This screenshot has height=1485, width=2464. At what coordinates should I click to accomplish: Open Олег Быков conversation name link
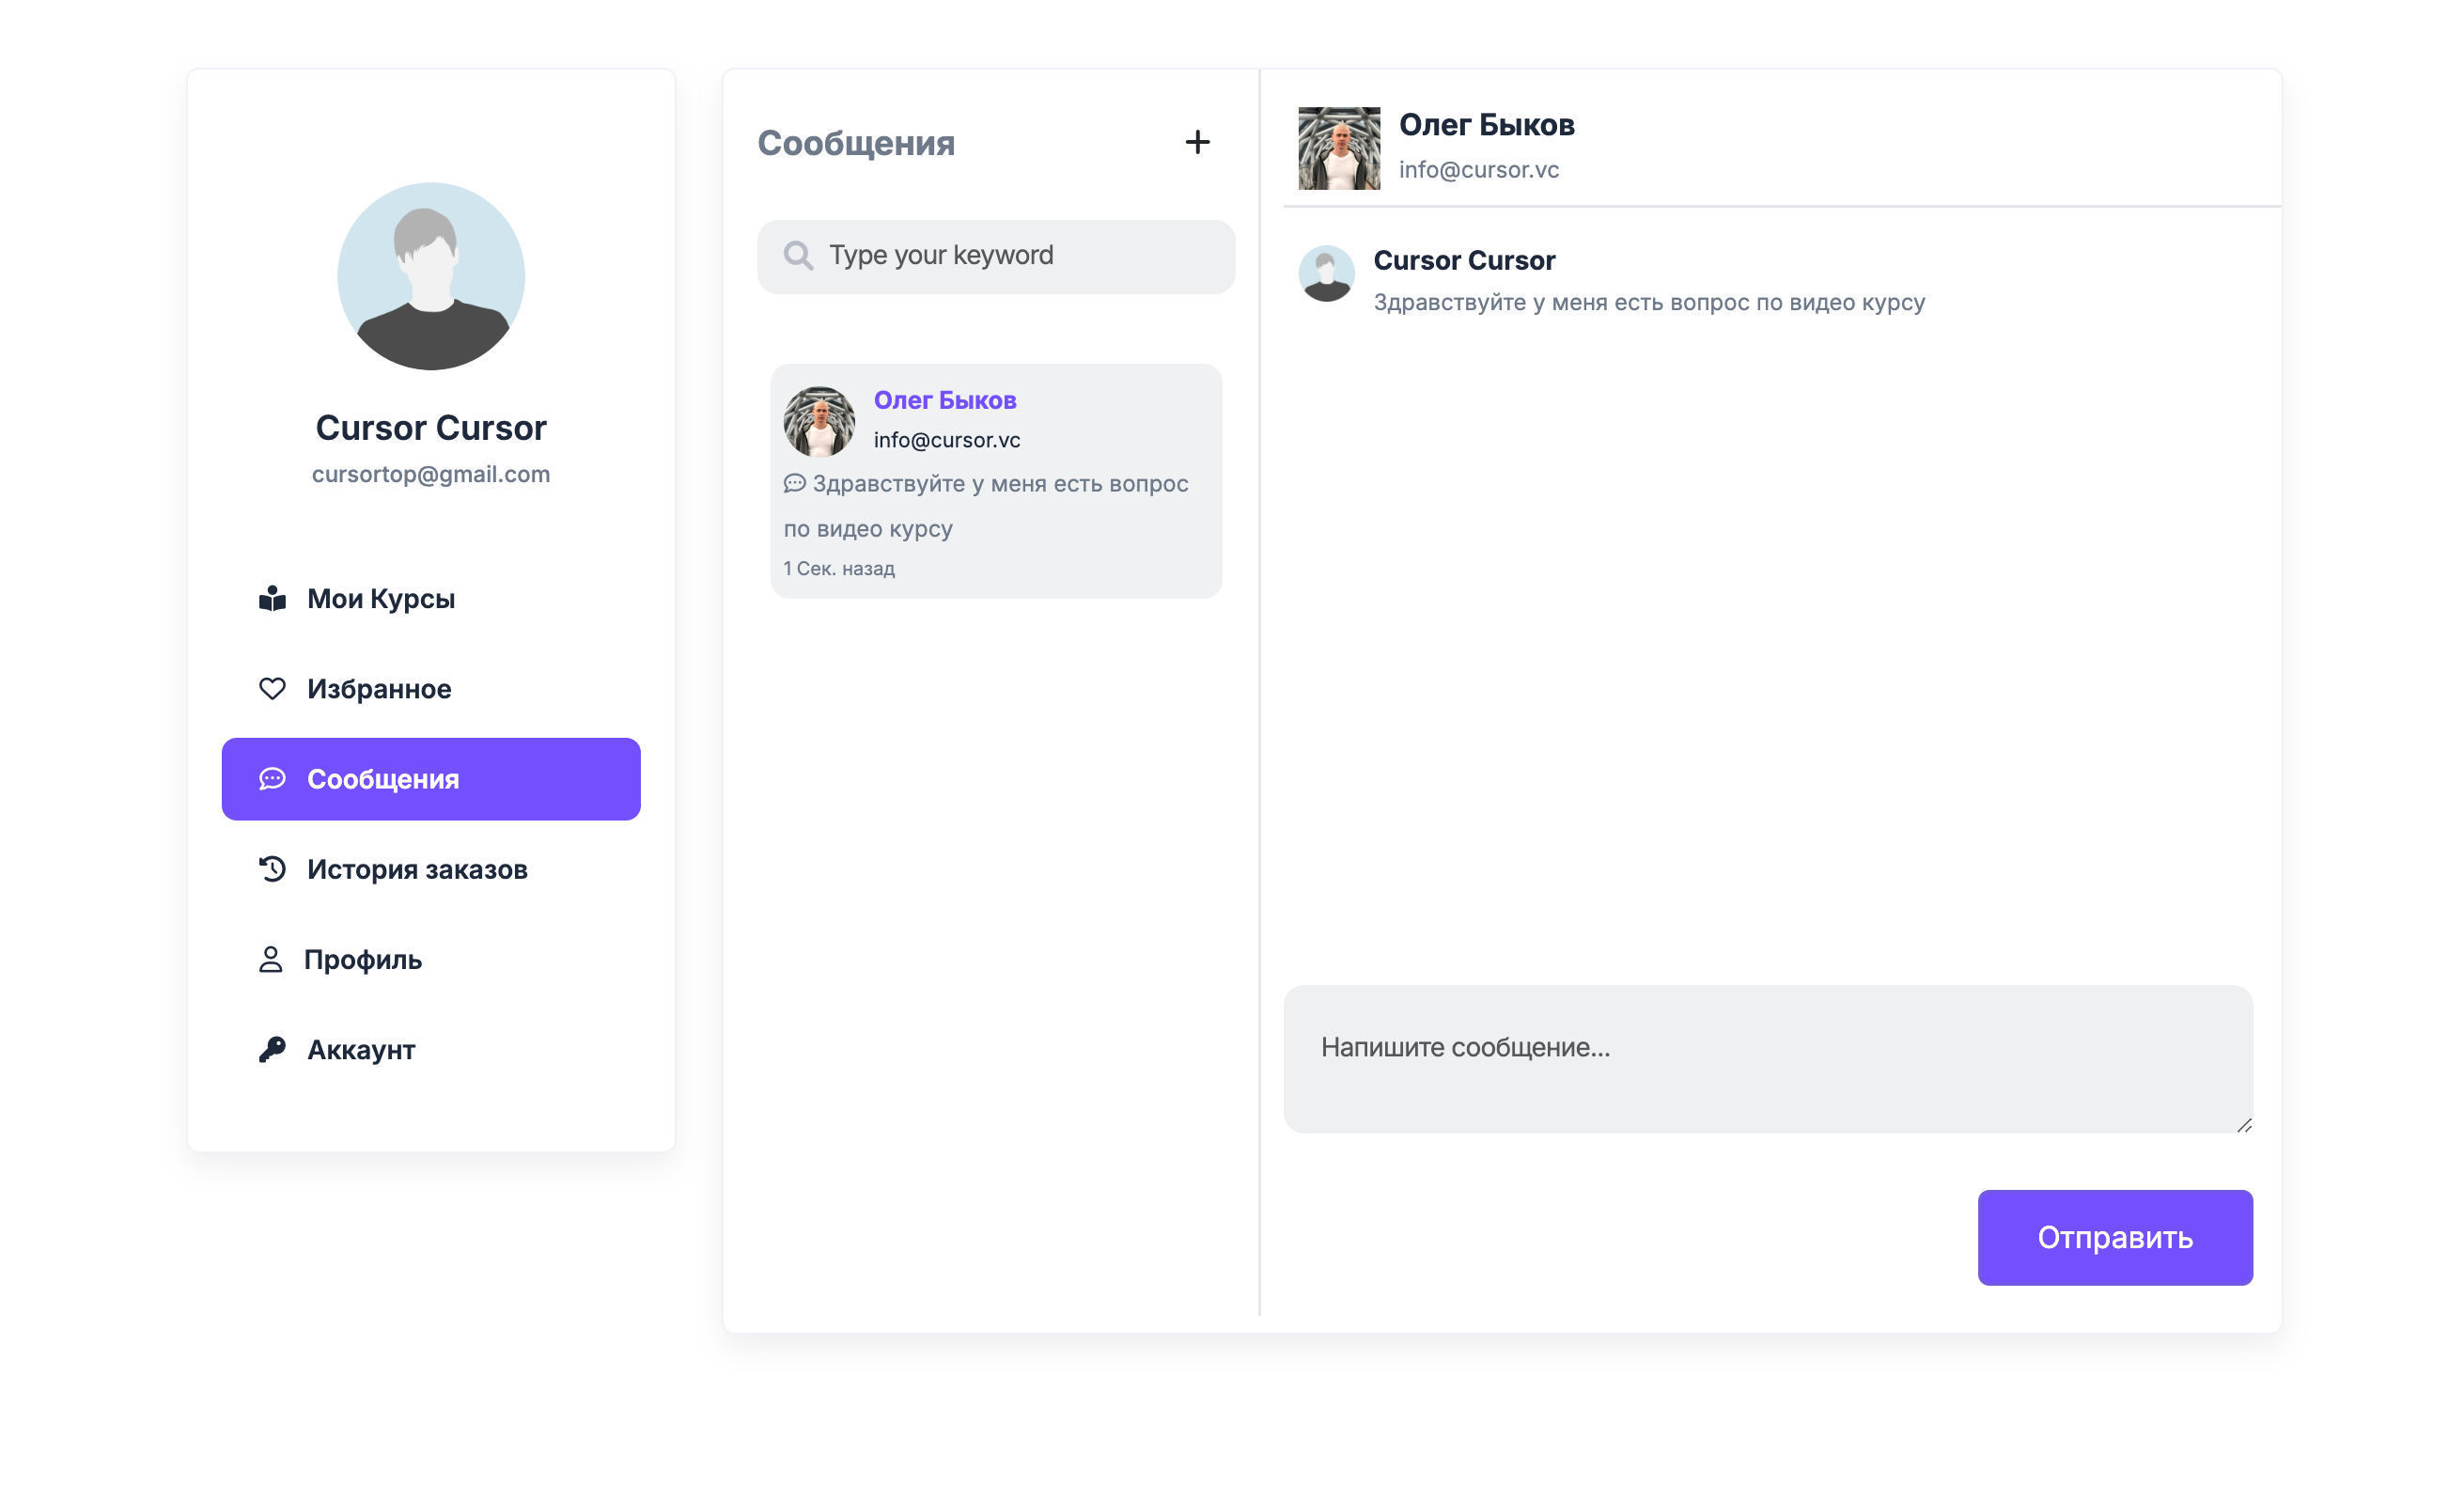(x=944, y=400)
